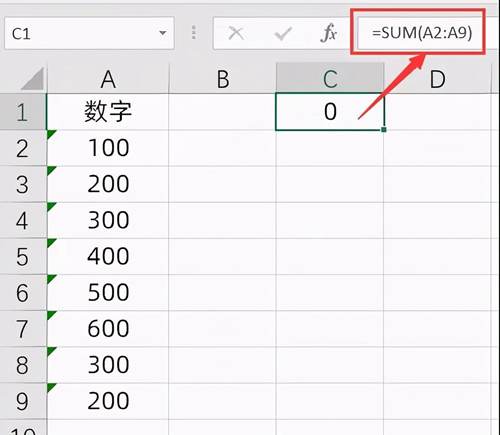Image resolution: width=500 pixels, height=435 pixels.
Task: Click the error indicator triangle in cell A2
Action: (51, 134)
